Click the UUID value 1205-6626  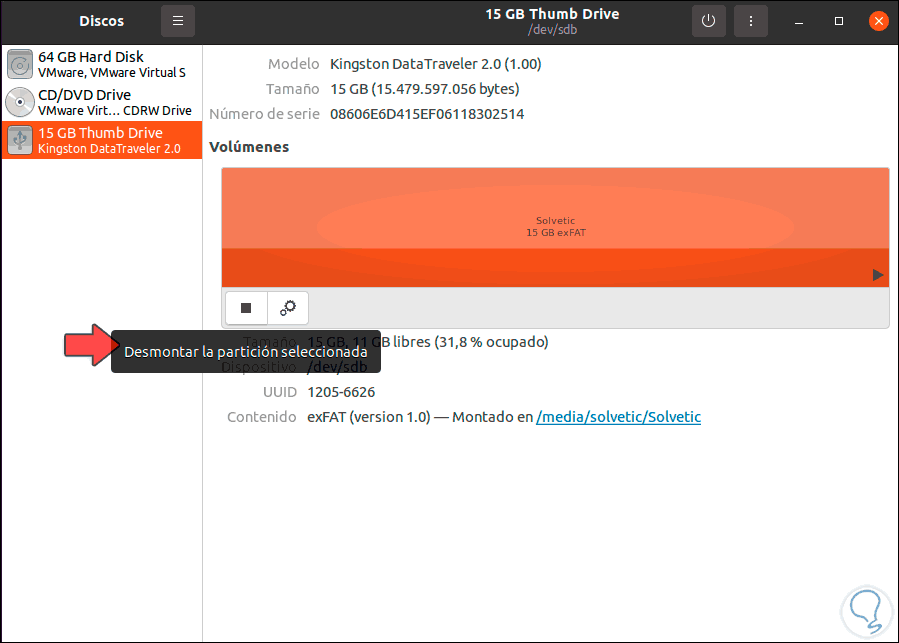(x=341, y=392)
